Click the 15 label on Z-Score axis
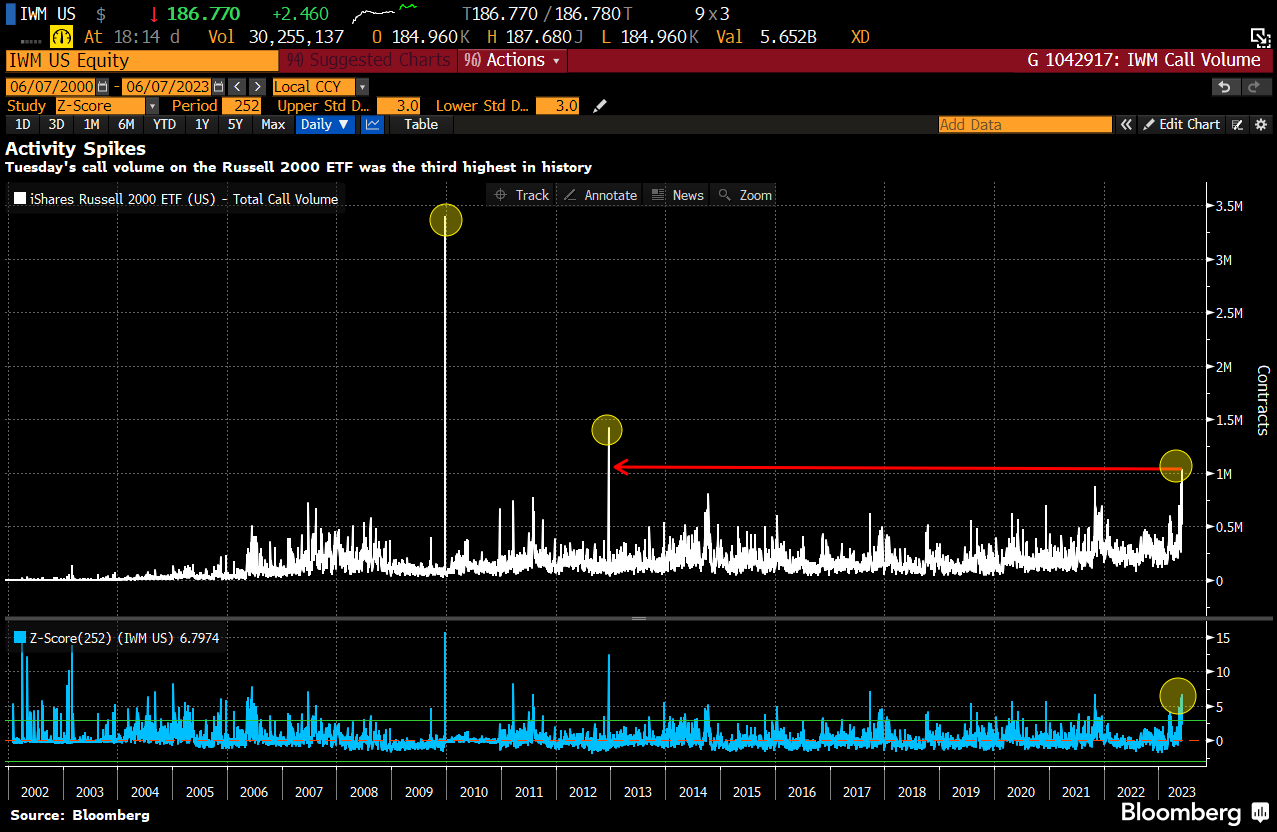The width and height of the screenshot is (1277, 832). (1223, 638)
